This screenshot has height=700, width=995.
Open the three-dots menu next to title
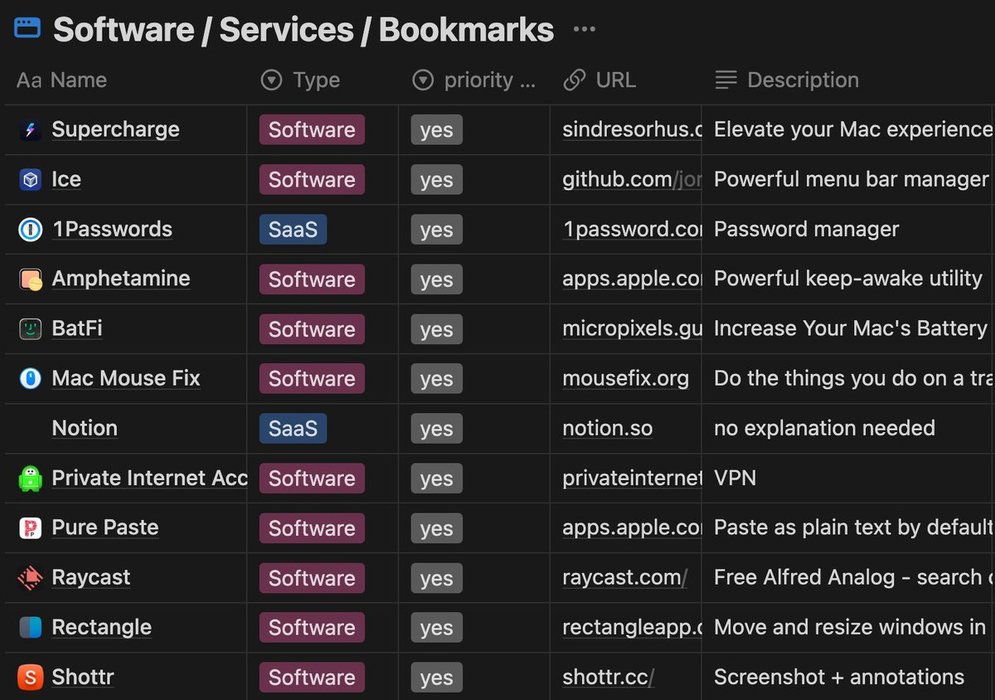[584, 29]
